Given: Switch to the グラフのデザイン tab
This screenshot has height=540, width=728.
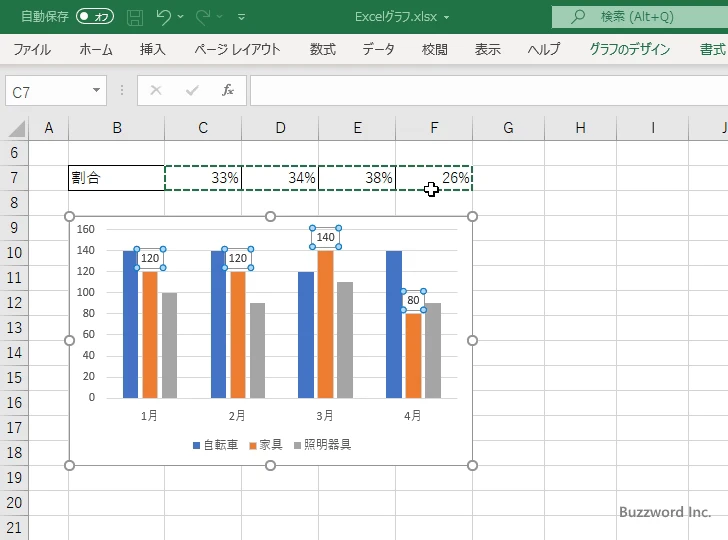Looking at the screenshot, I should pos(629,49).
